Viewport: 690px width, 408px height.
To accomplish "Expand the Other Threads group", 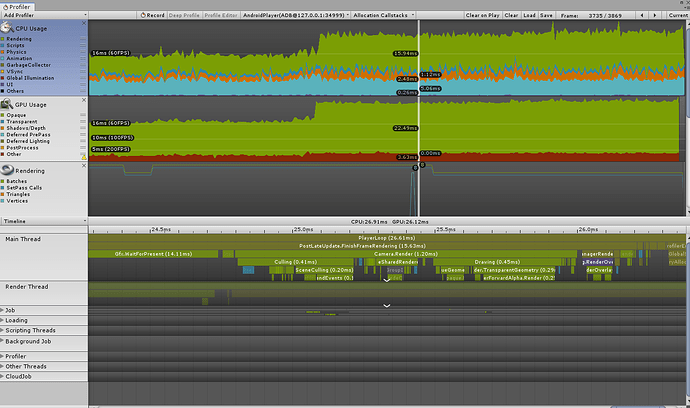I will tap(2, 366).
